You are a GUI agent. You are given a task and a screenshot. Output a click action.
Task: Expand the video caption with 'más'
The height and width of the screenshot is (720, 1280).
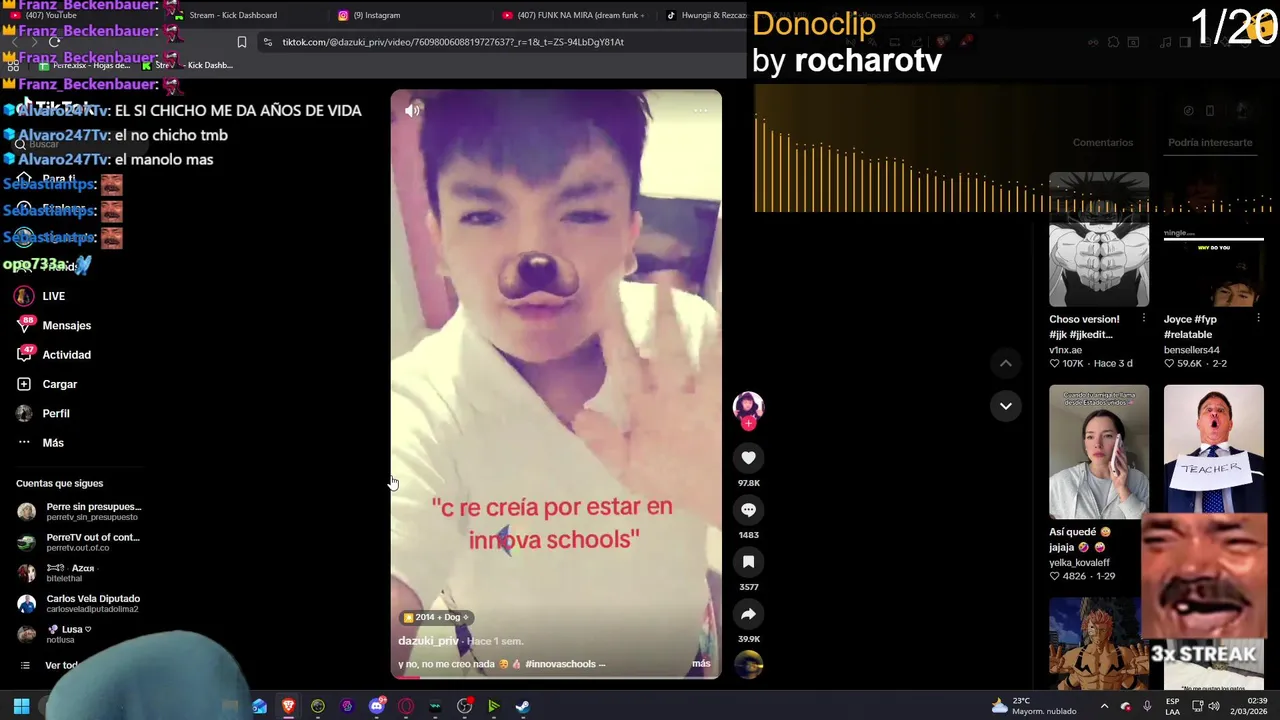pos(701,663)
